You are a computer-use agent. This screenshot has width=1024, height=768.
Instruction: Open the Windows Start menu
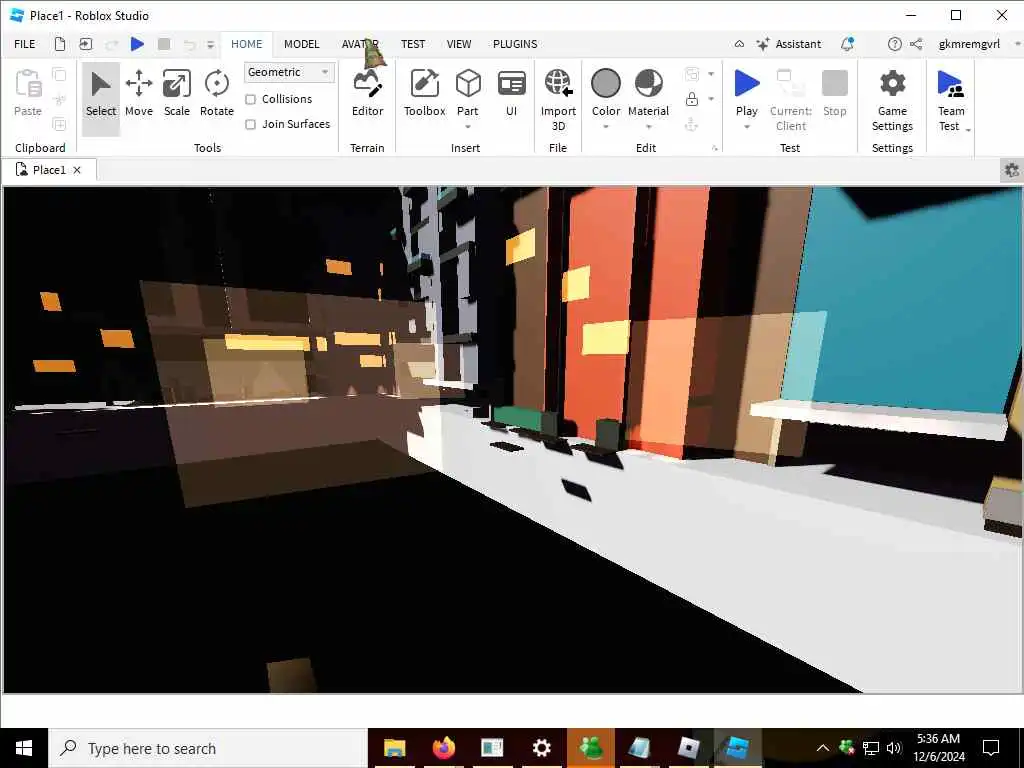pos(24,748)
